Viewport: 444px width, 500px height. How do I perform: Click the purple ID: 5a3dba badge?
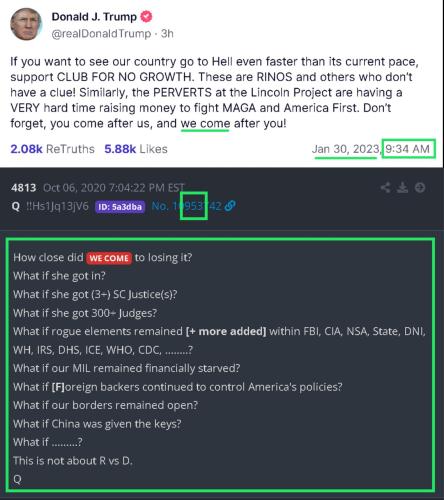coord(120,207)
